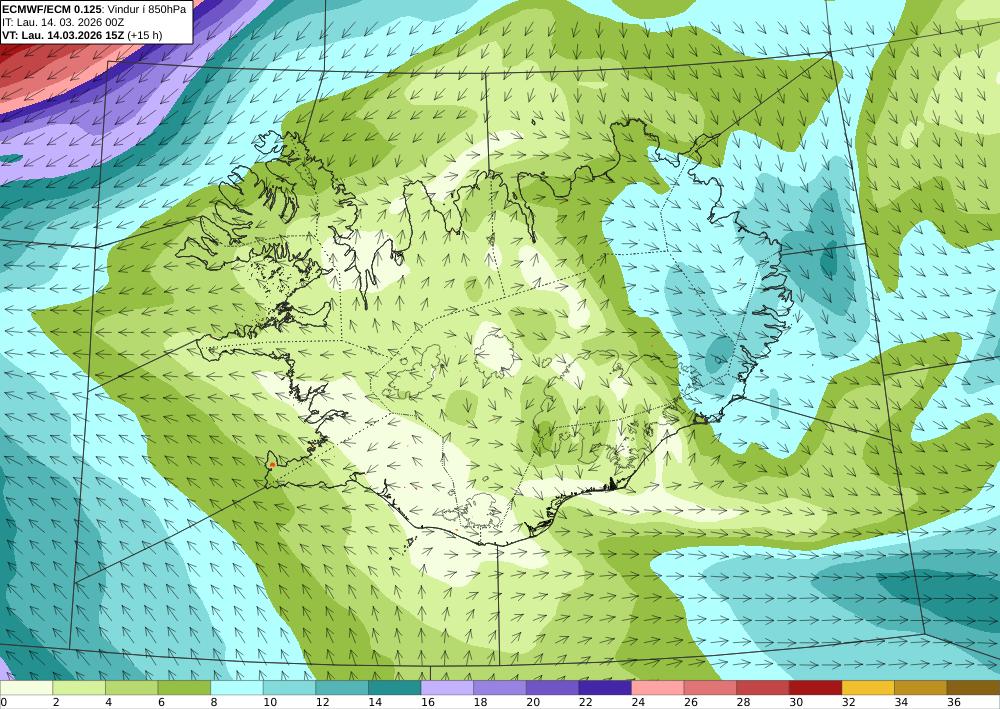The width and height of the screenshot is (1000, 709).
Task: Click the 18–20 light purple legend swatch
Action: (500, 688)
